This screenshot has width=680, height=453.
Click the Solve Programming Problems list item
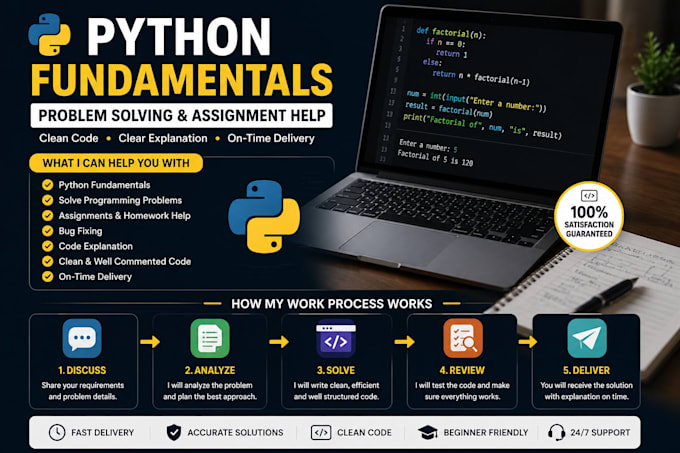pyautogui.click(x=120, y=200)
